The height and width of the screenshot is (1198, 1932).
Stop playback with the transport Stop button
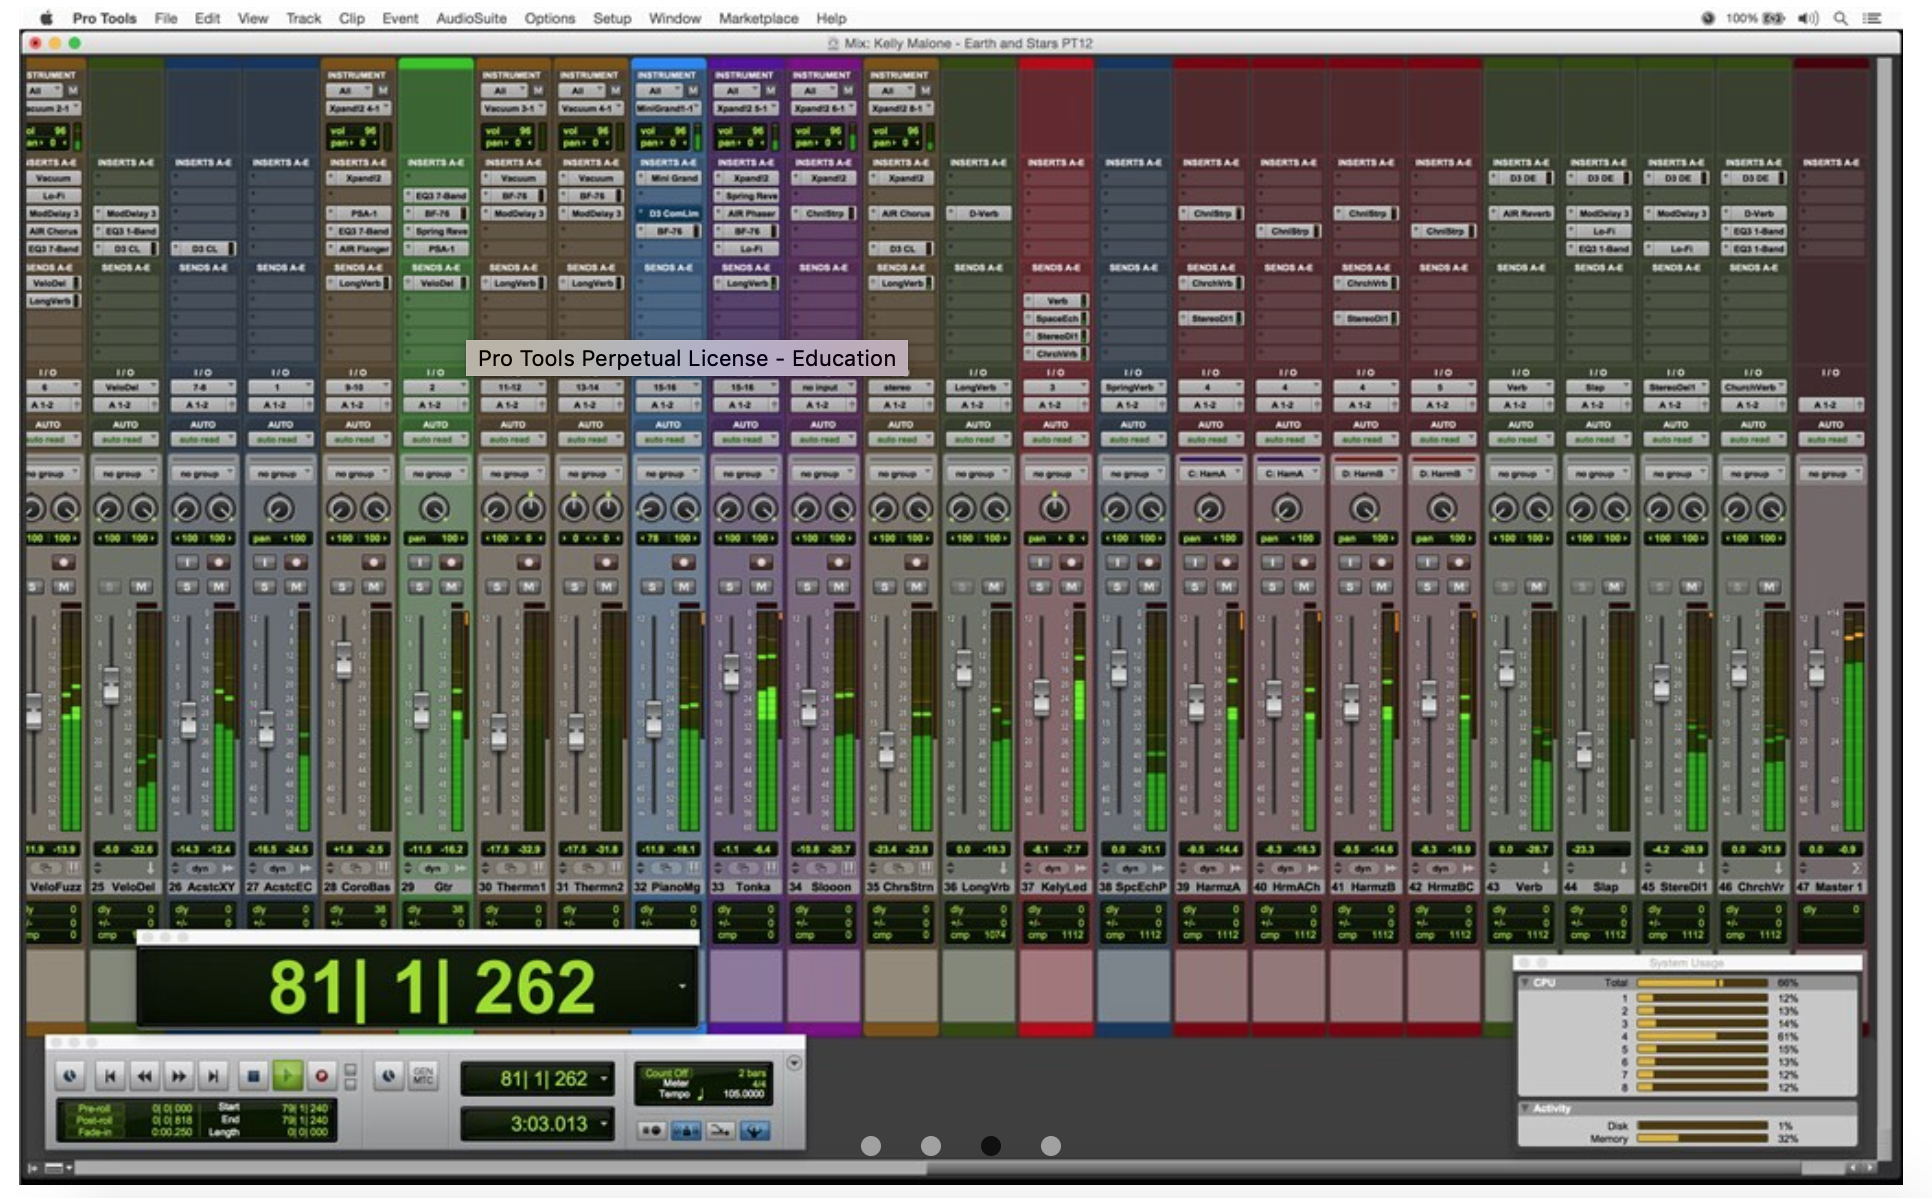pyautogui.click(x=253, y=1076)
